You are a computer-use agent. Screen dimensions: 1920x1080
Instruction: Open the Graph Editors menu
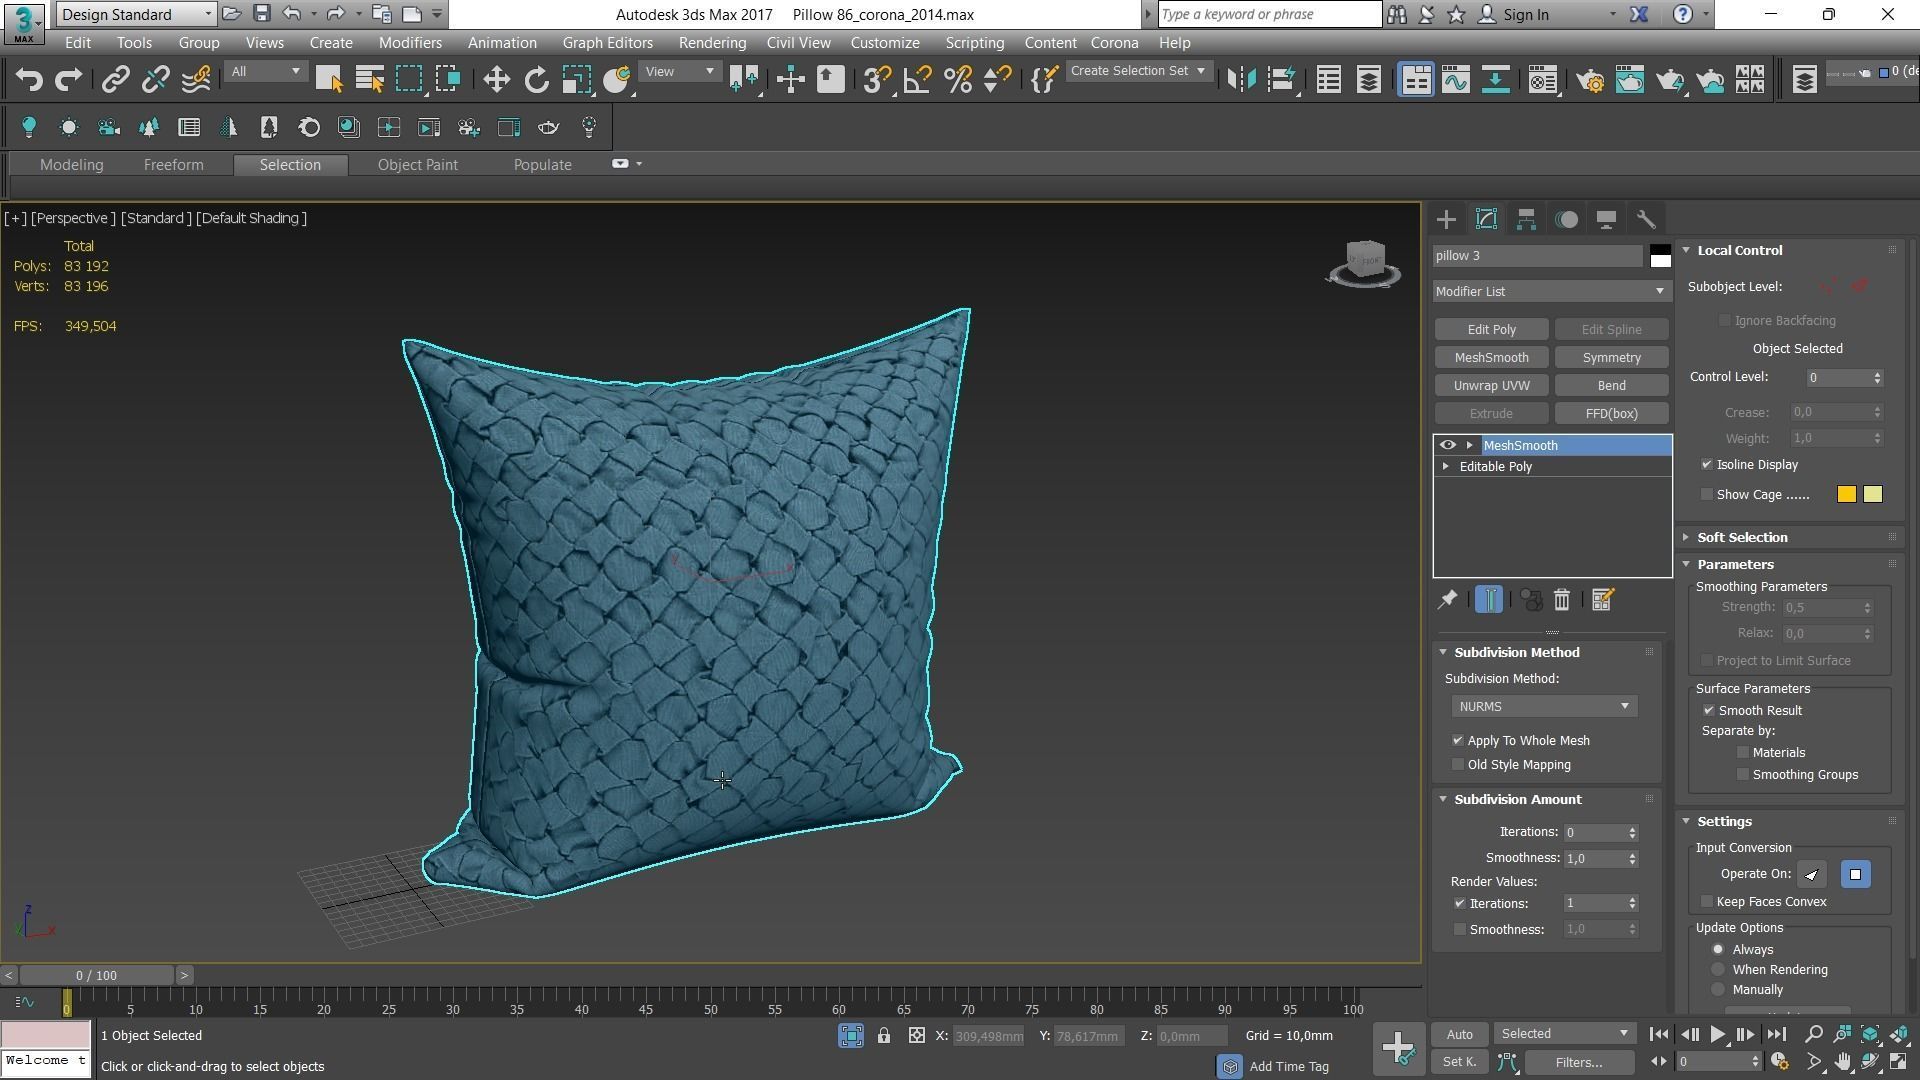pos(607,43)
